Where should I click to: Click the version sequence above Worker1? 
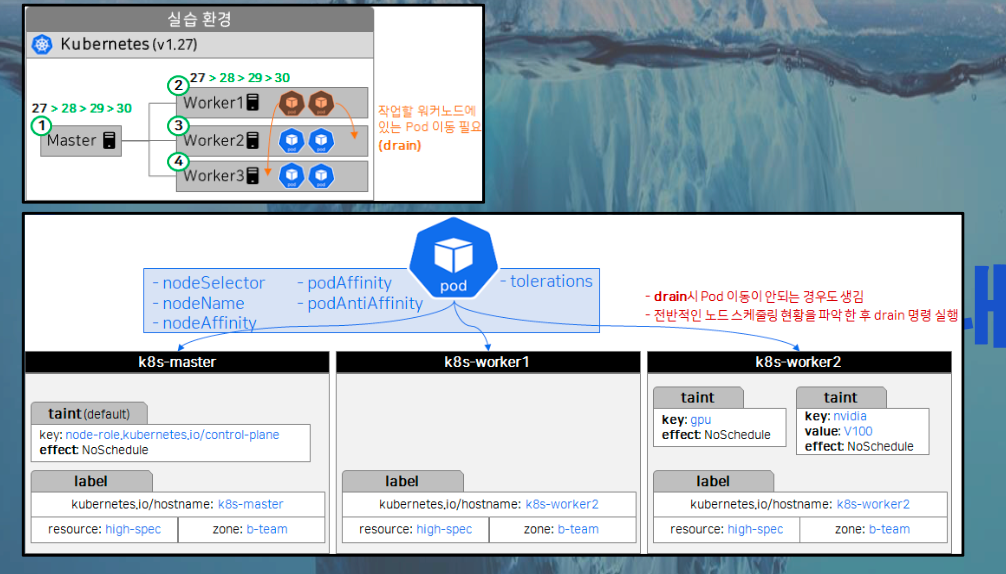pyautogui.click(x=240, y=78)
